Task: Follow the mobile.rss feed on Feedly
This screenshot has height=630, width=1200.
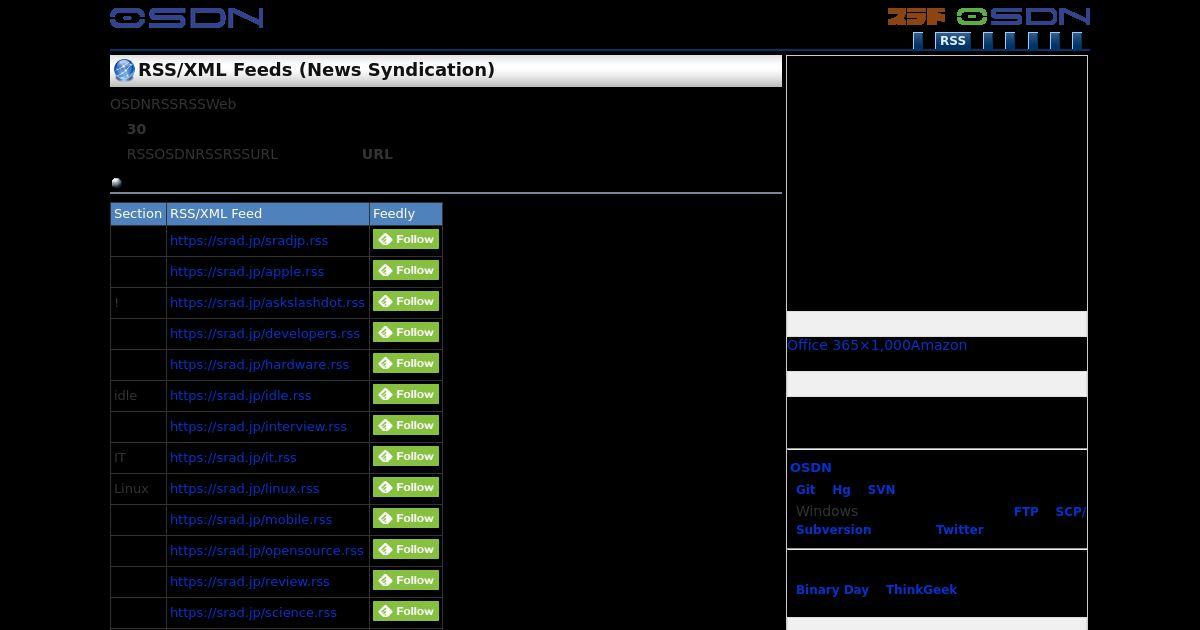Action: pyautogui.click(x=406, y=518)
